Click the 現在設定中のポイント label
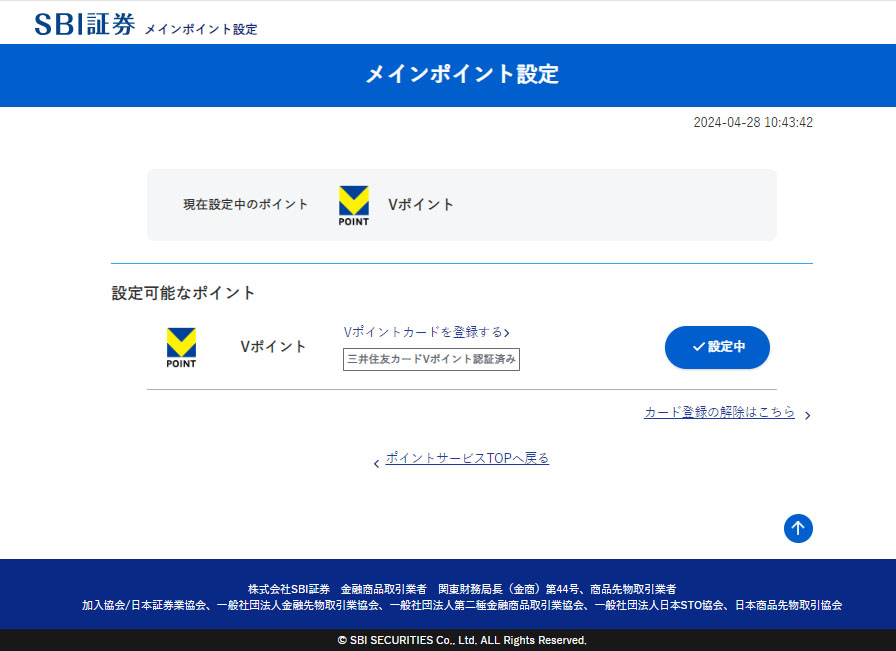This screenshot has height=651, width=896. (x=246, y=204)
